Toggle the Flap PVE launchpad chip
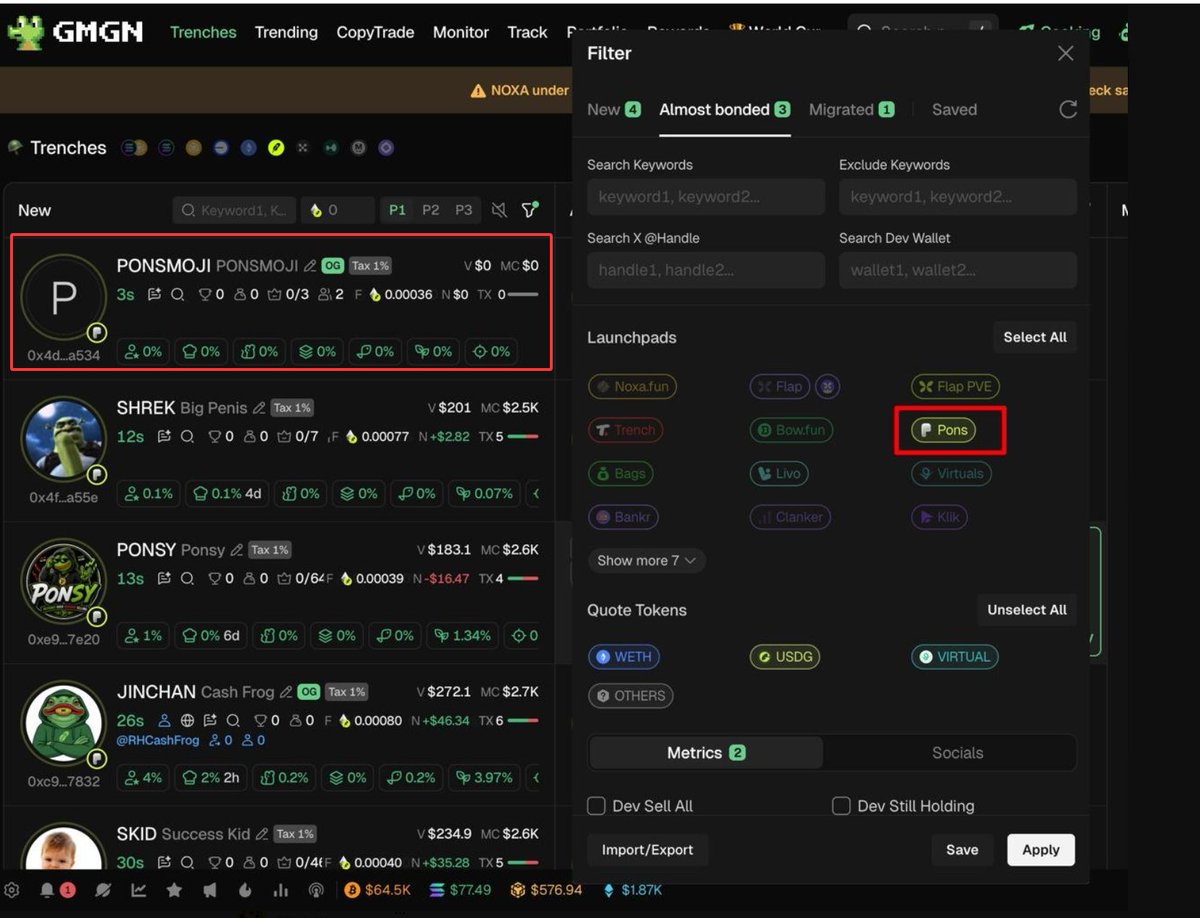 [x=956, y=387]
